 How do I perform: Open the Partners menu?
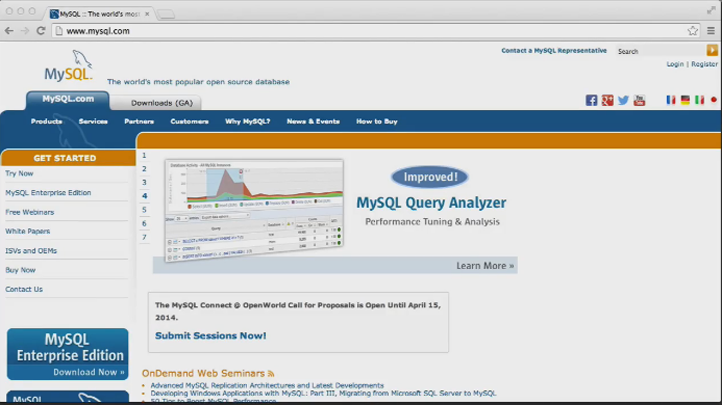[139, 122]
